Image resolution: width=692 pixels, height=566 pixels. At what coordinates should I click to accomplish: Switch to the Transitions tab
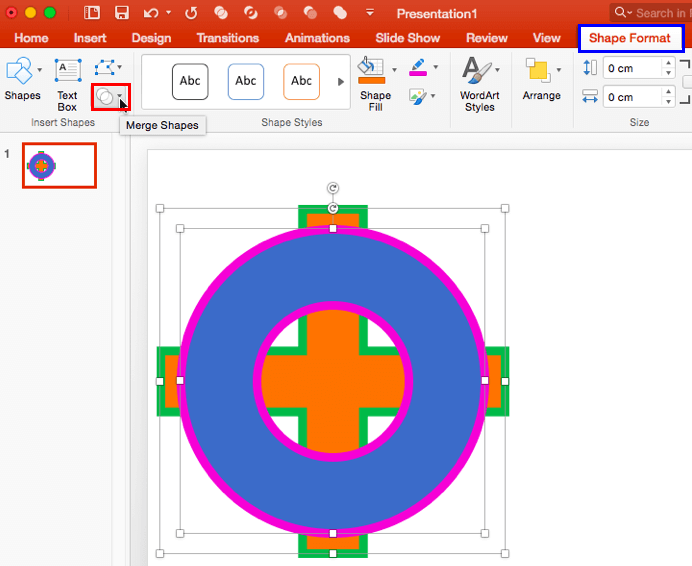pos(228,38)
